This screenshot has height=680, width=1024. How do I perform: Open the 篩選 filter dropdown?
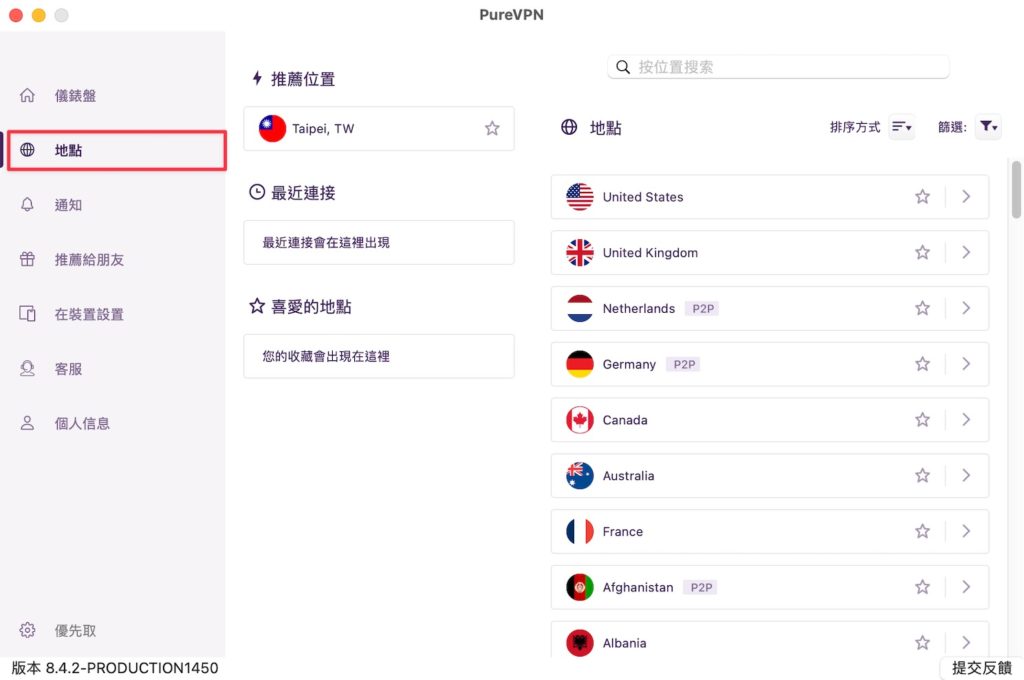(988, 127)
